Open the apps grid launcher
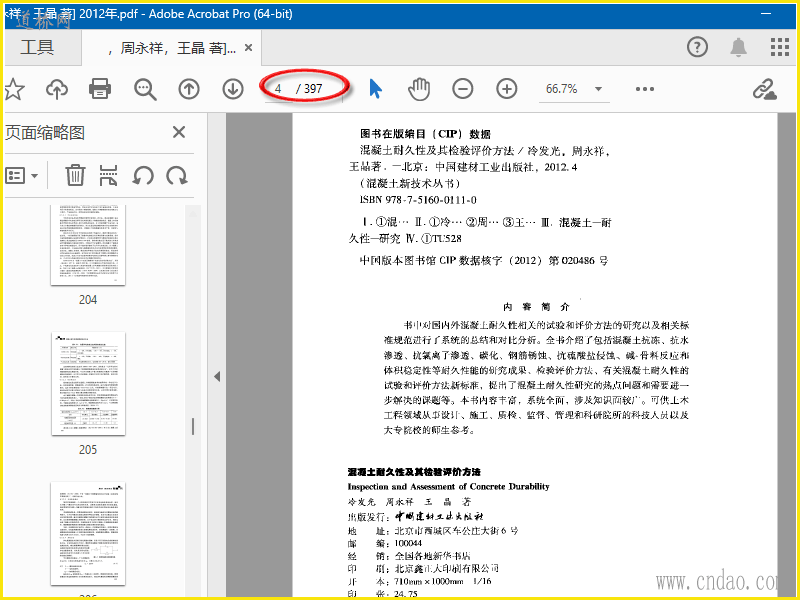800x600 pixels. (x=780, y=47)
